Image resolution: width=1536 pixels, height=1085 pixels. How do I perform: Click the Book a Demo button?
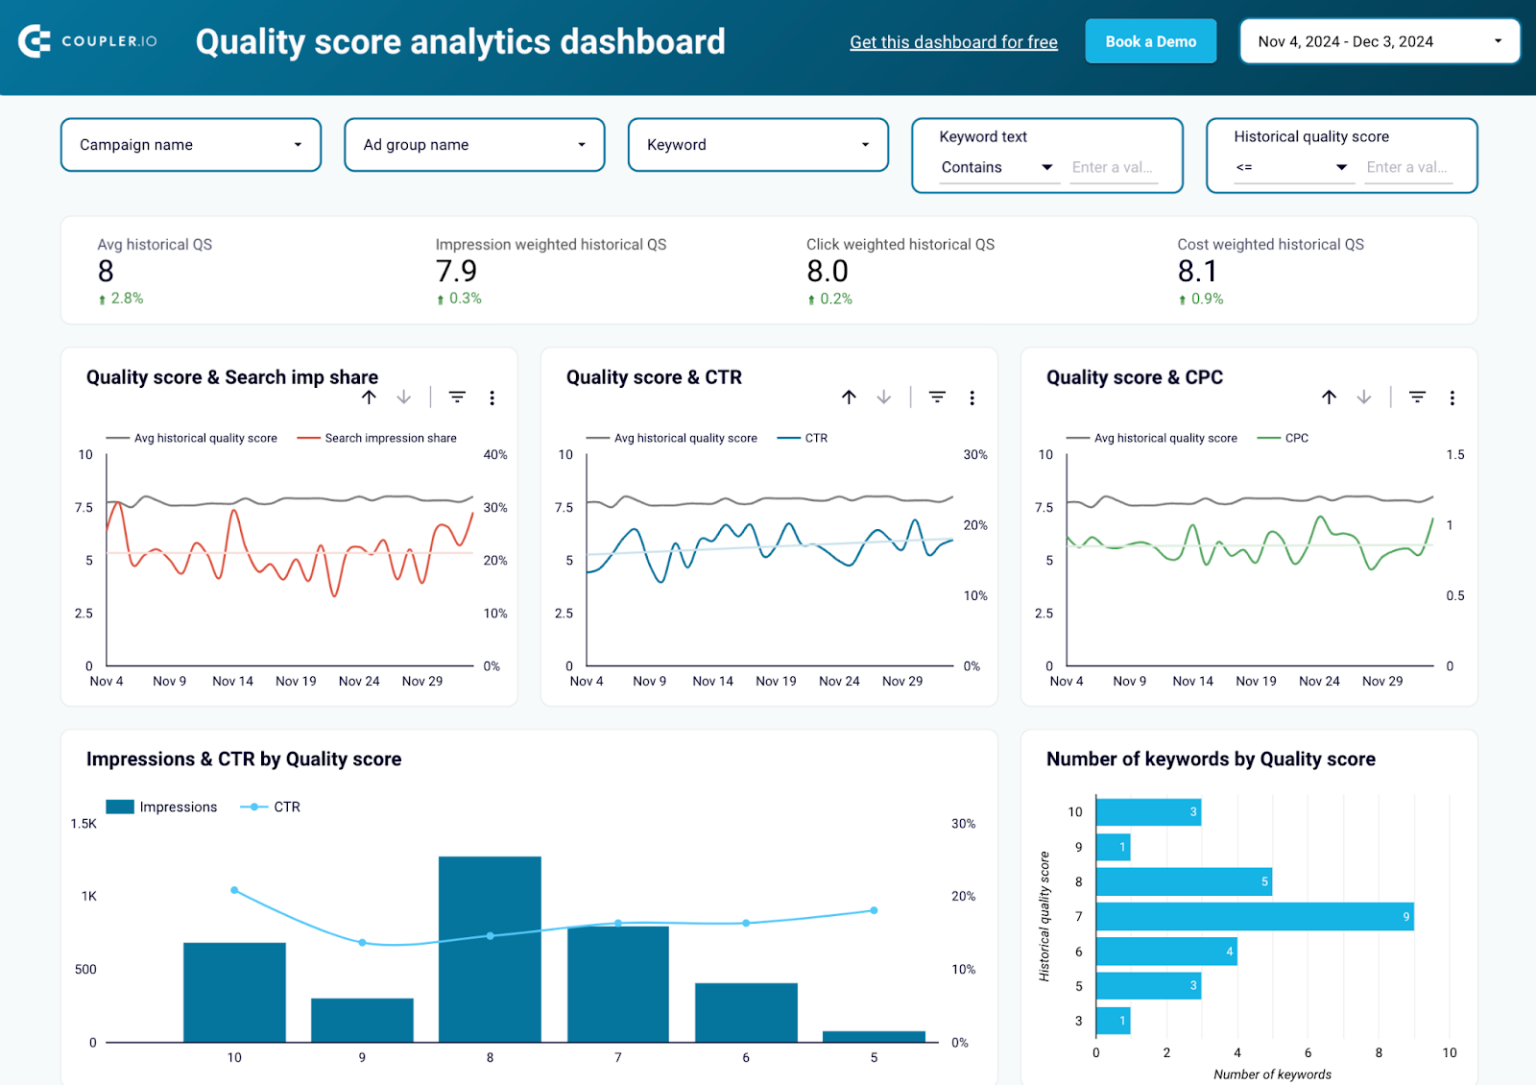[x=1150, y=41]
